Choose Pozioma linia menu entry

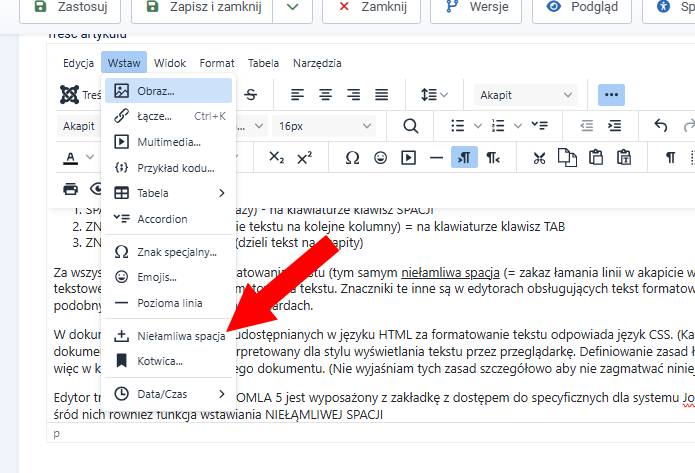(x=168, y=303)
